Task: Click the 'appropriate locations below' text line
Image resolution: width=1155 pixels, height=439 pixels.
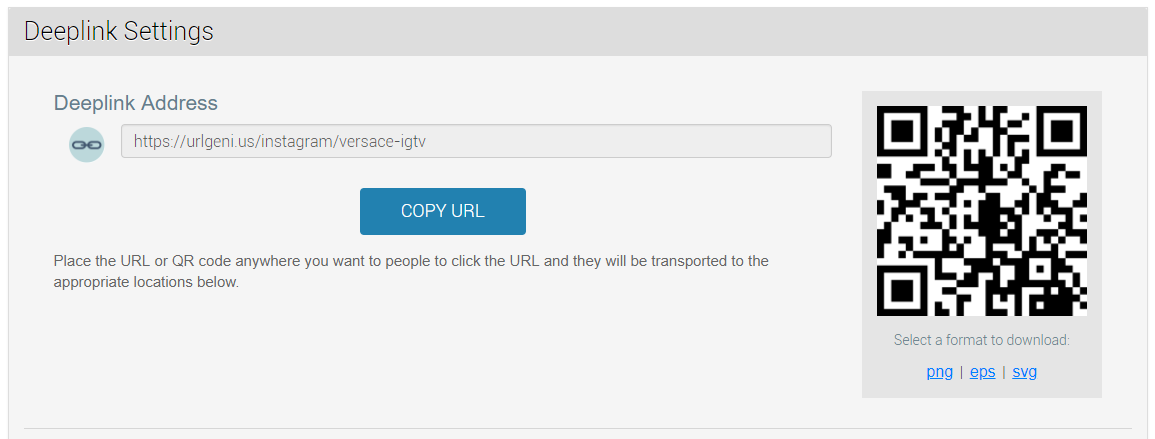Action: coord(147,281)
